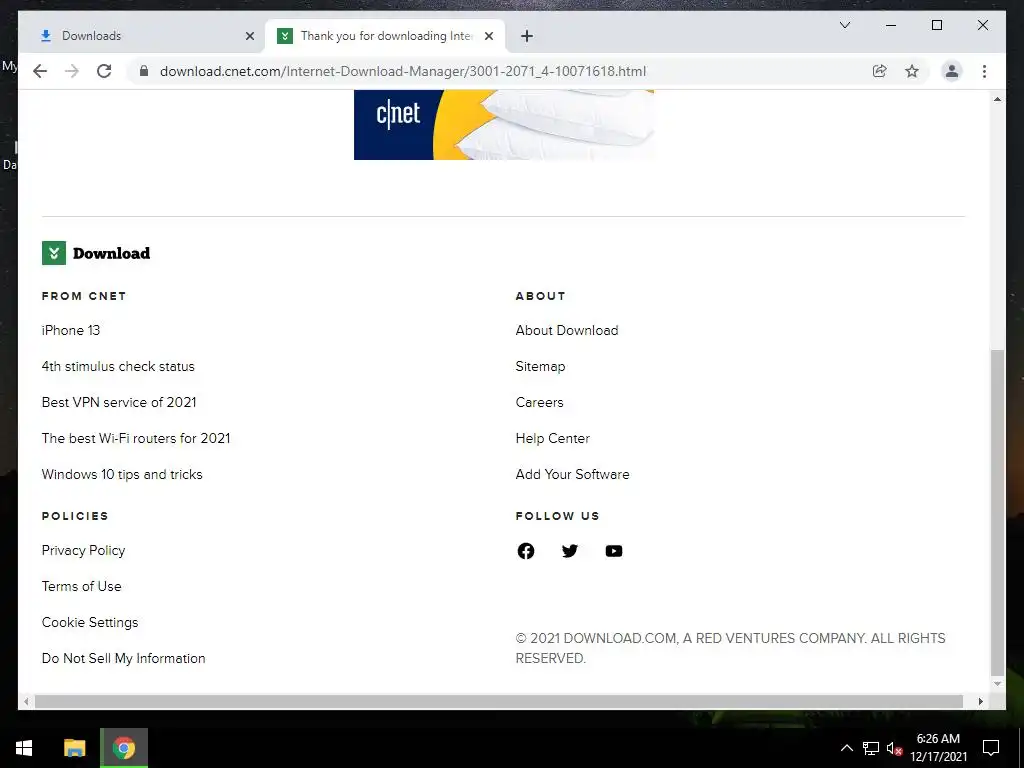
Task: Open the network status tray icon
Action: point(871,748)
